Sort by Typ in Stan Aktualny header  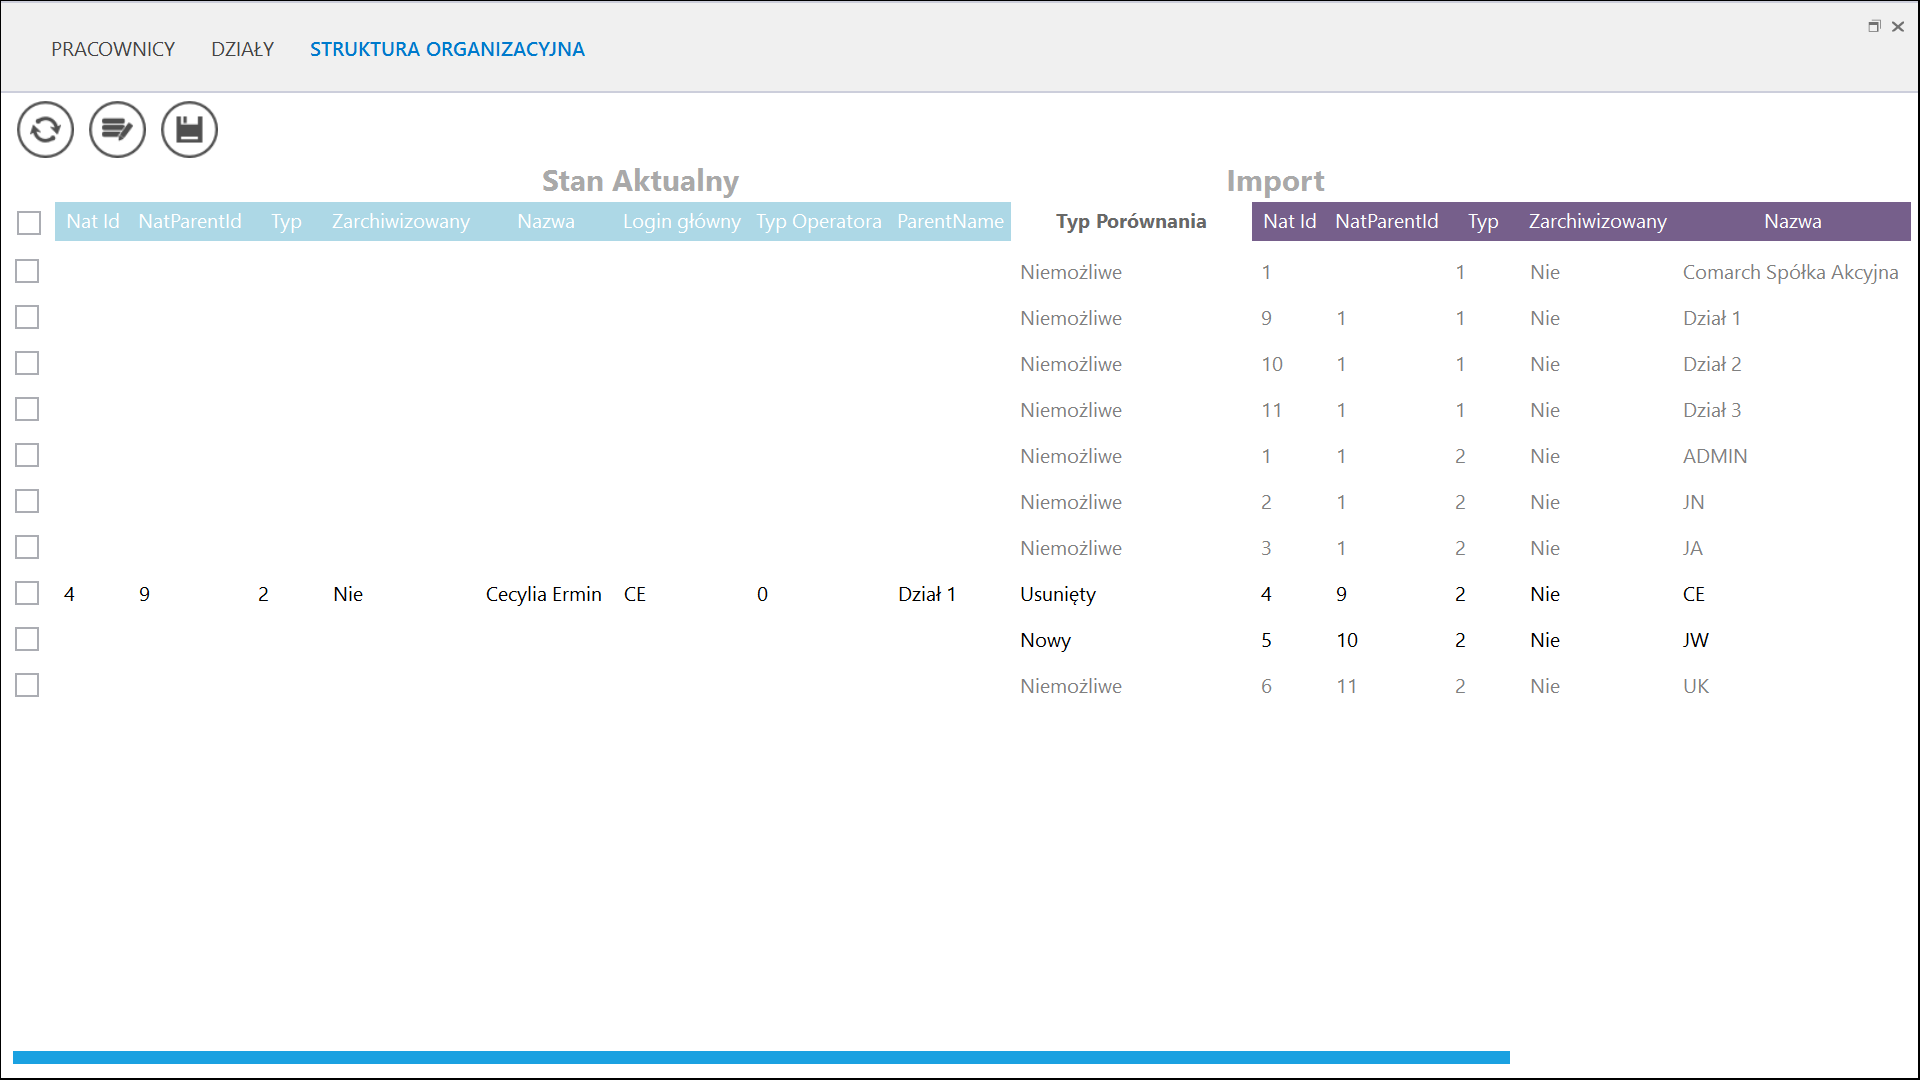point(286,221)
